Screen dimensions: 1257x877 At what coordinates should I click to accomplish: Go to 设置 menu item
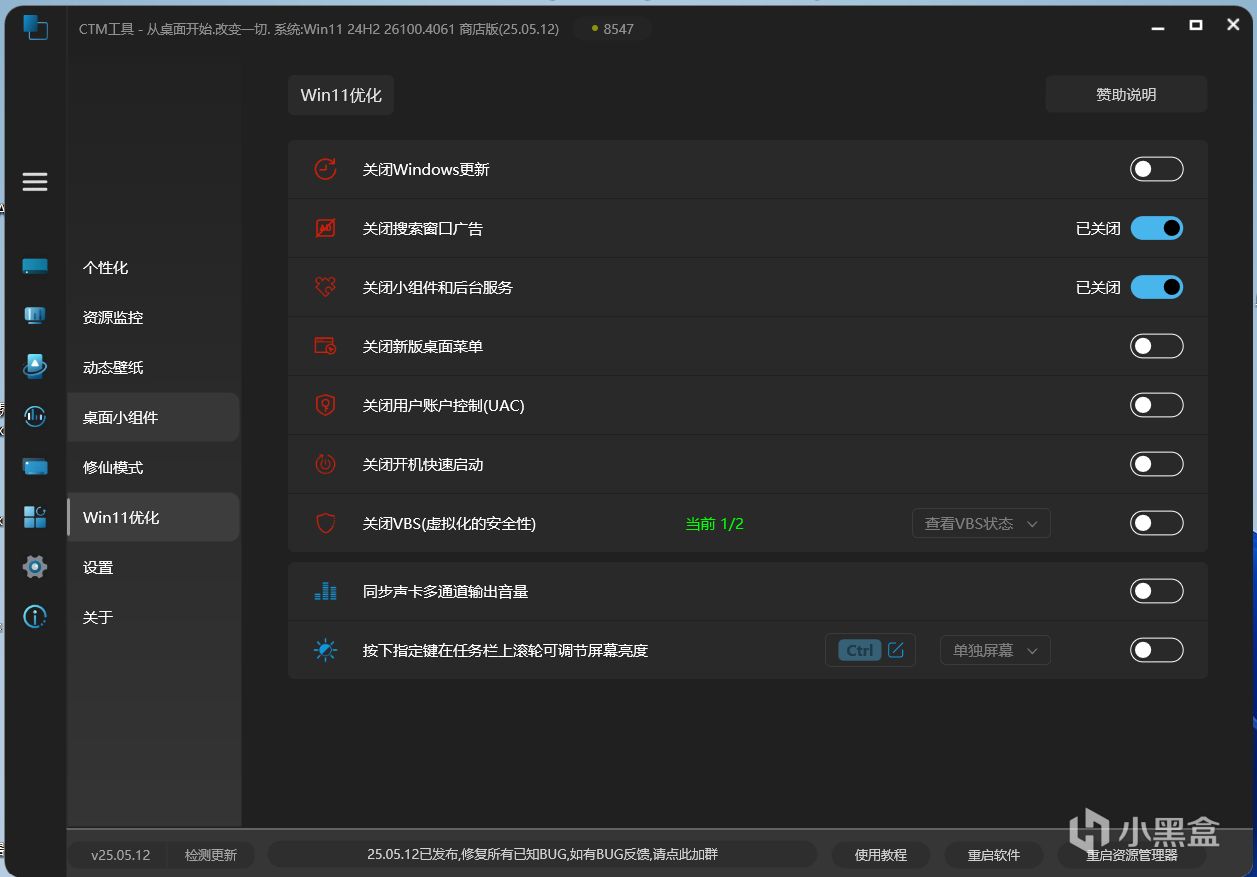click(x=153, y=567)
